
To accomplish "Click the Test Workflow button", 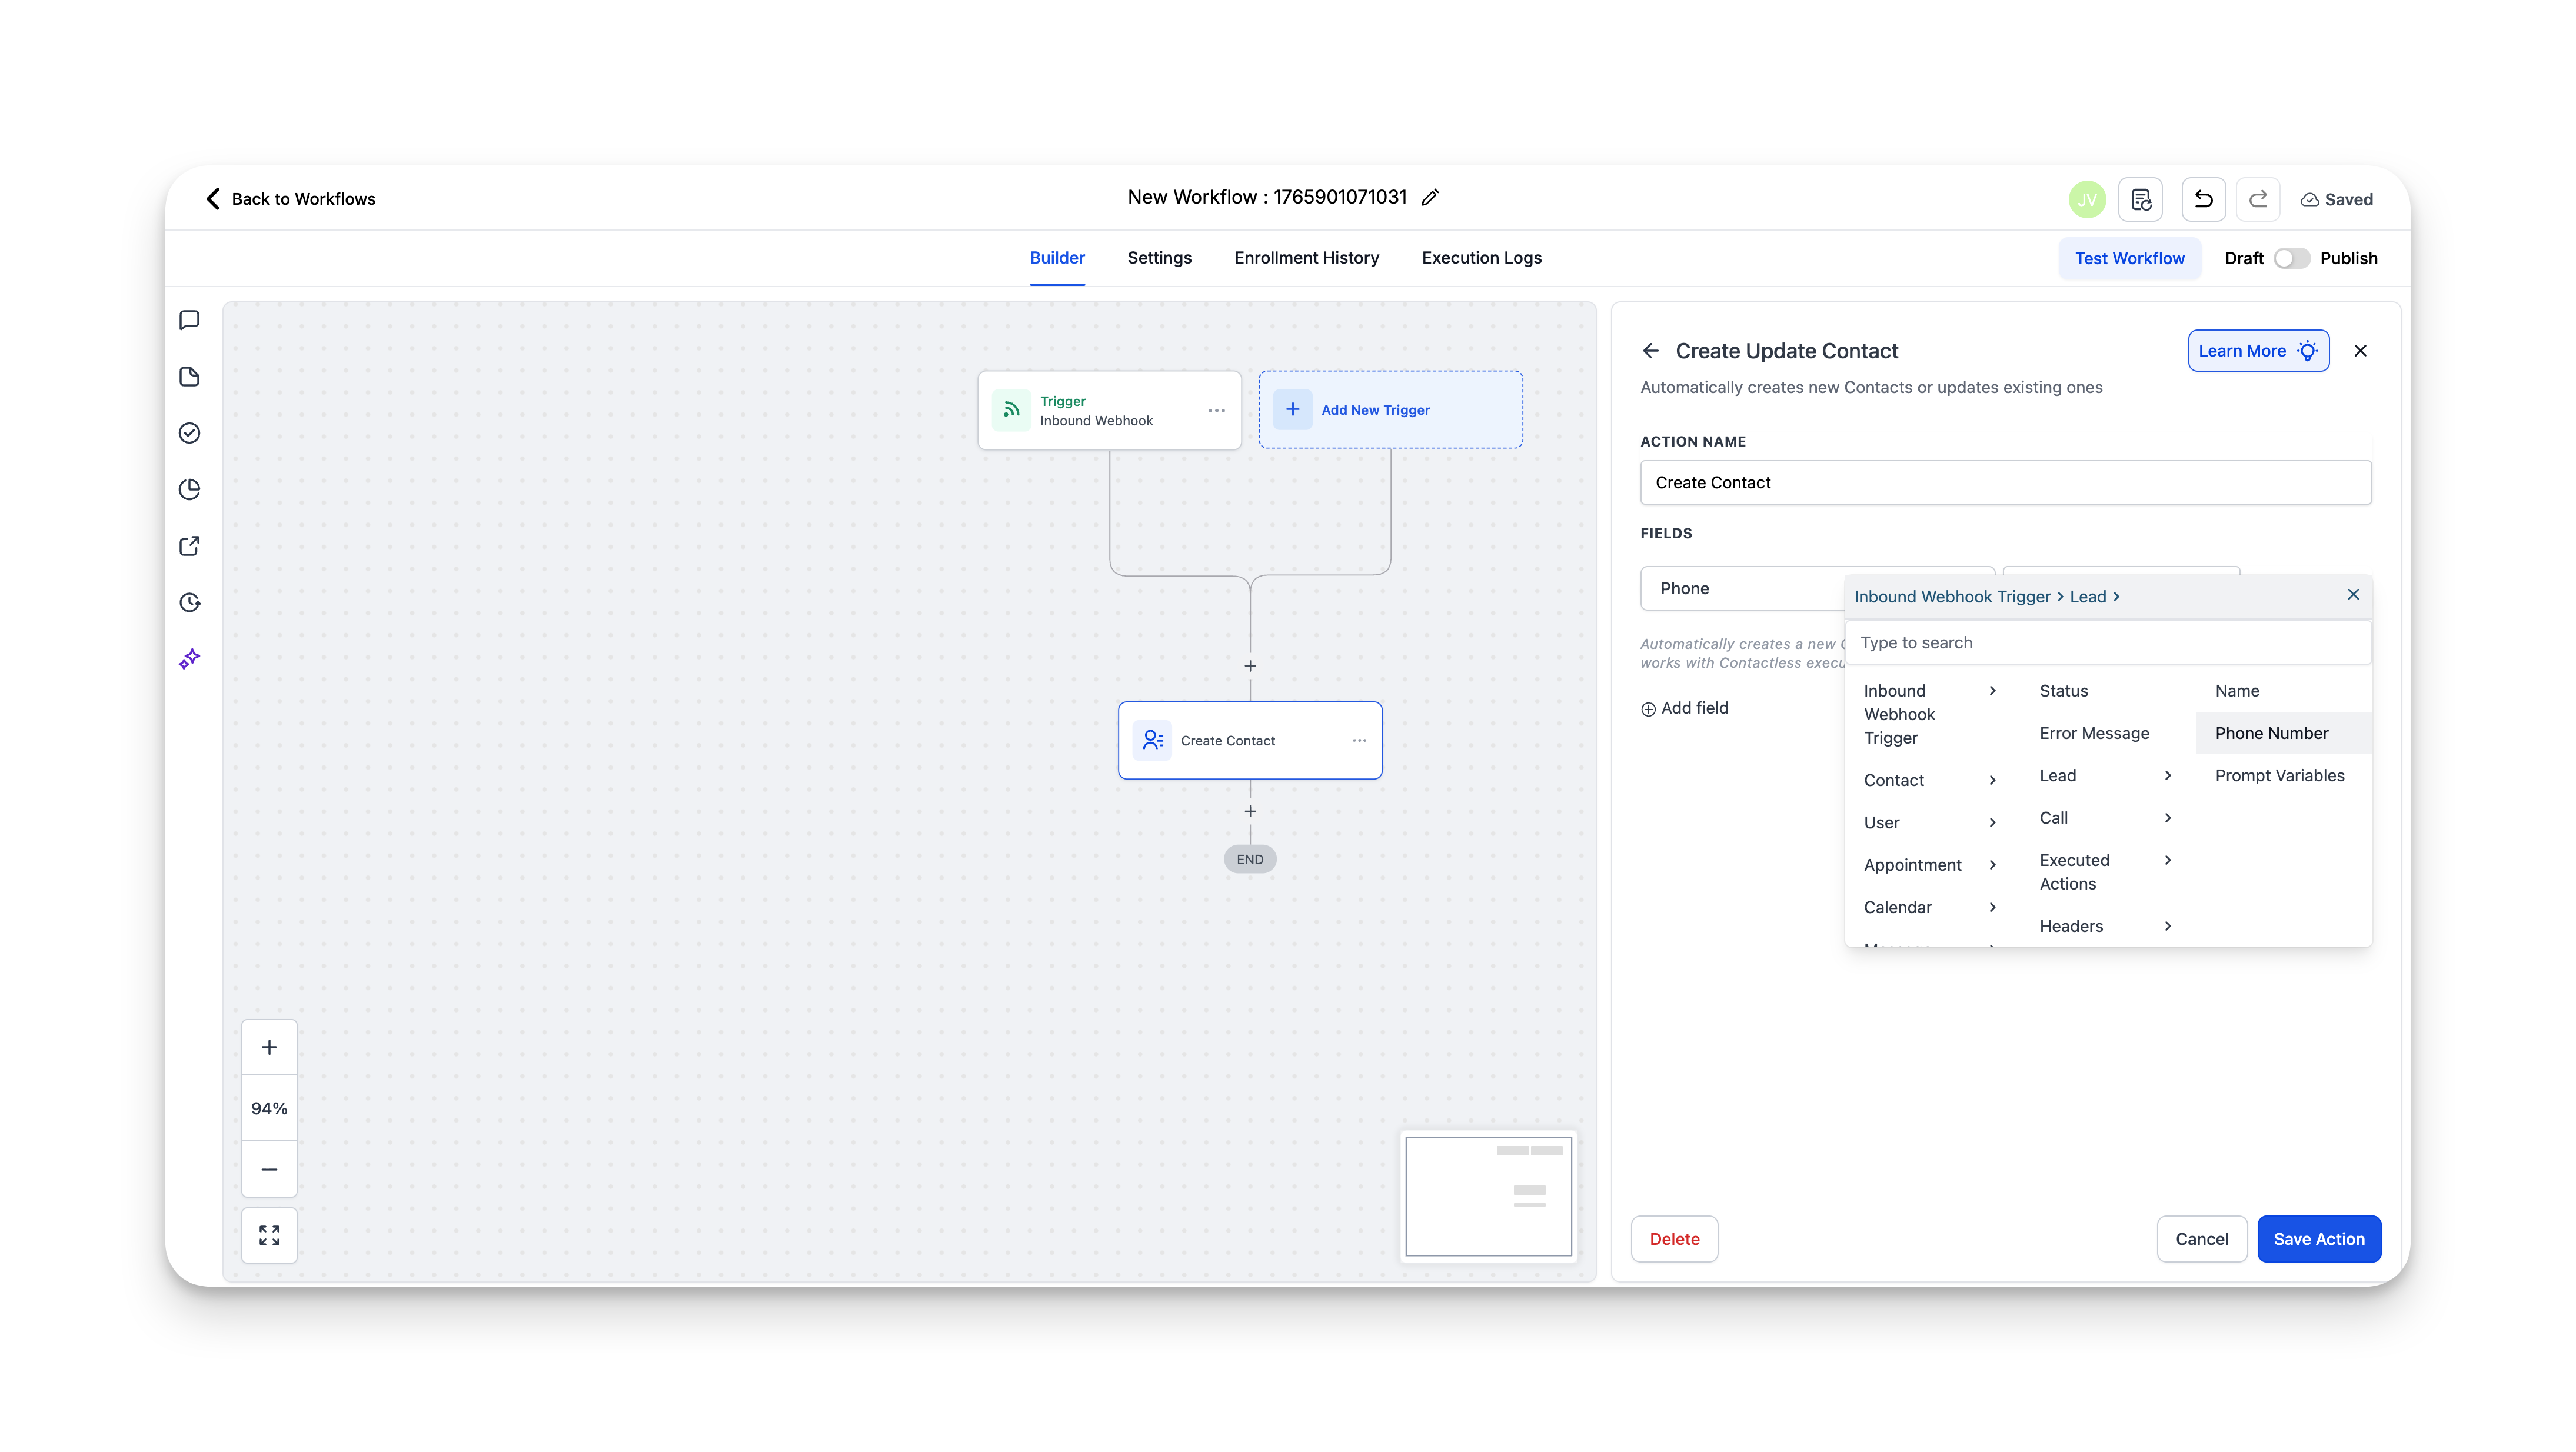I will (x=2129, y=258).
